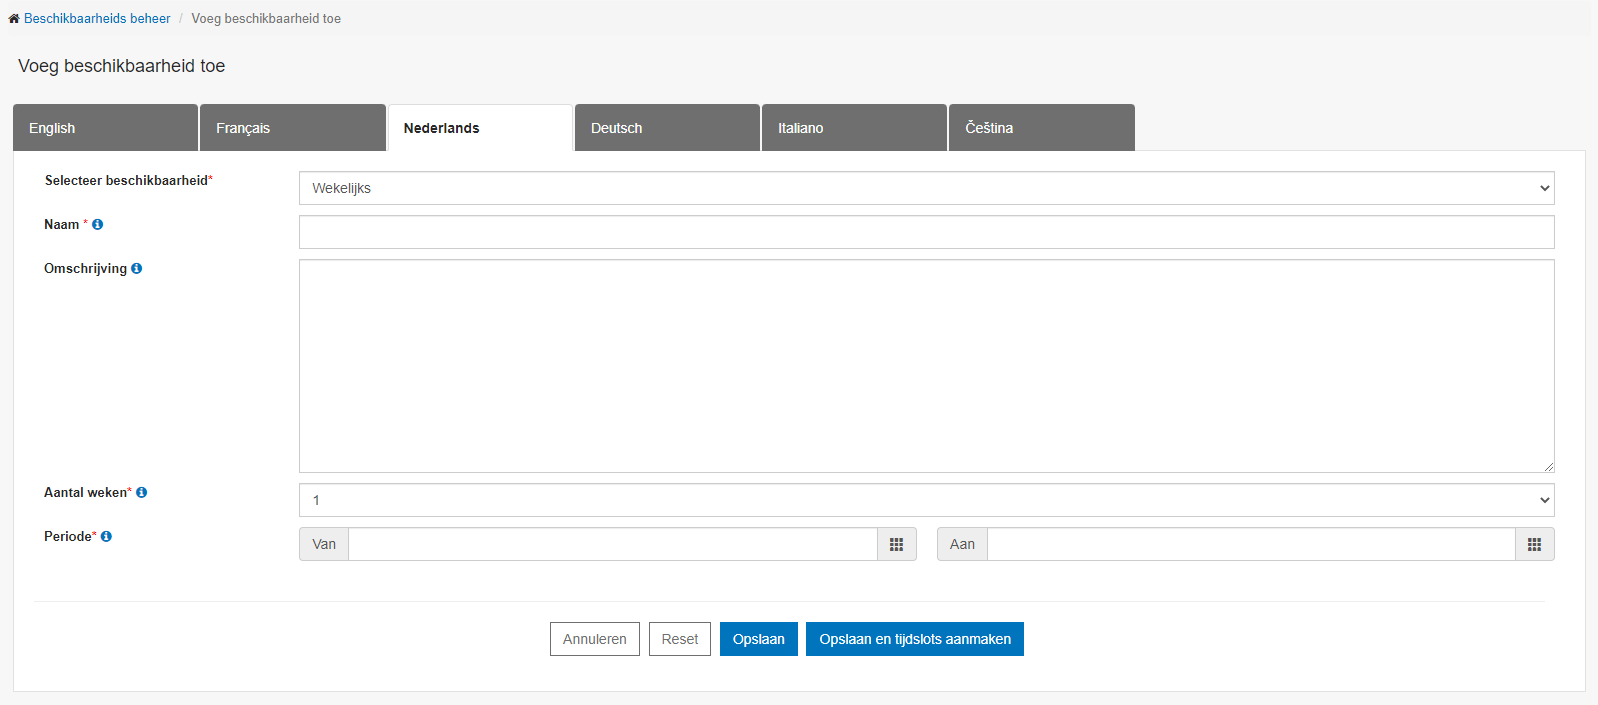Choose the Čeština tab
Viewport: 1598px width, 705px height.
pyautogui.click(x=1040, y=128)
